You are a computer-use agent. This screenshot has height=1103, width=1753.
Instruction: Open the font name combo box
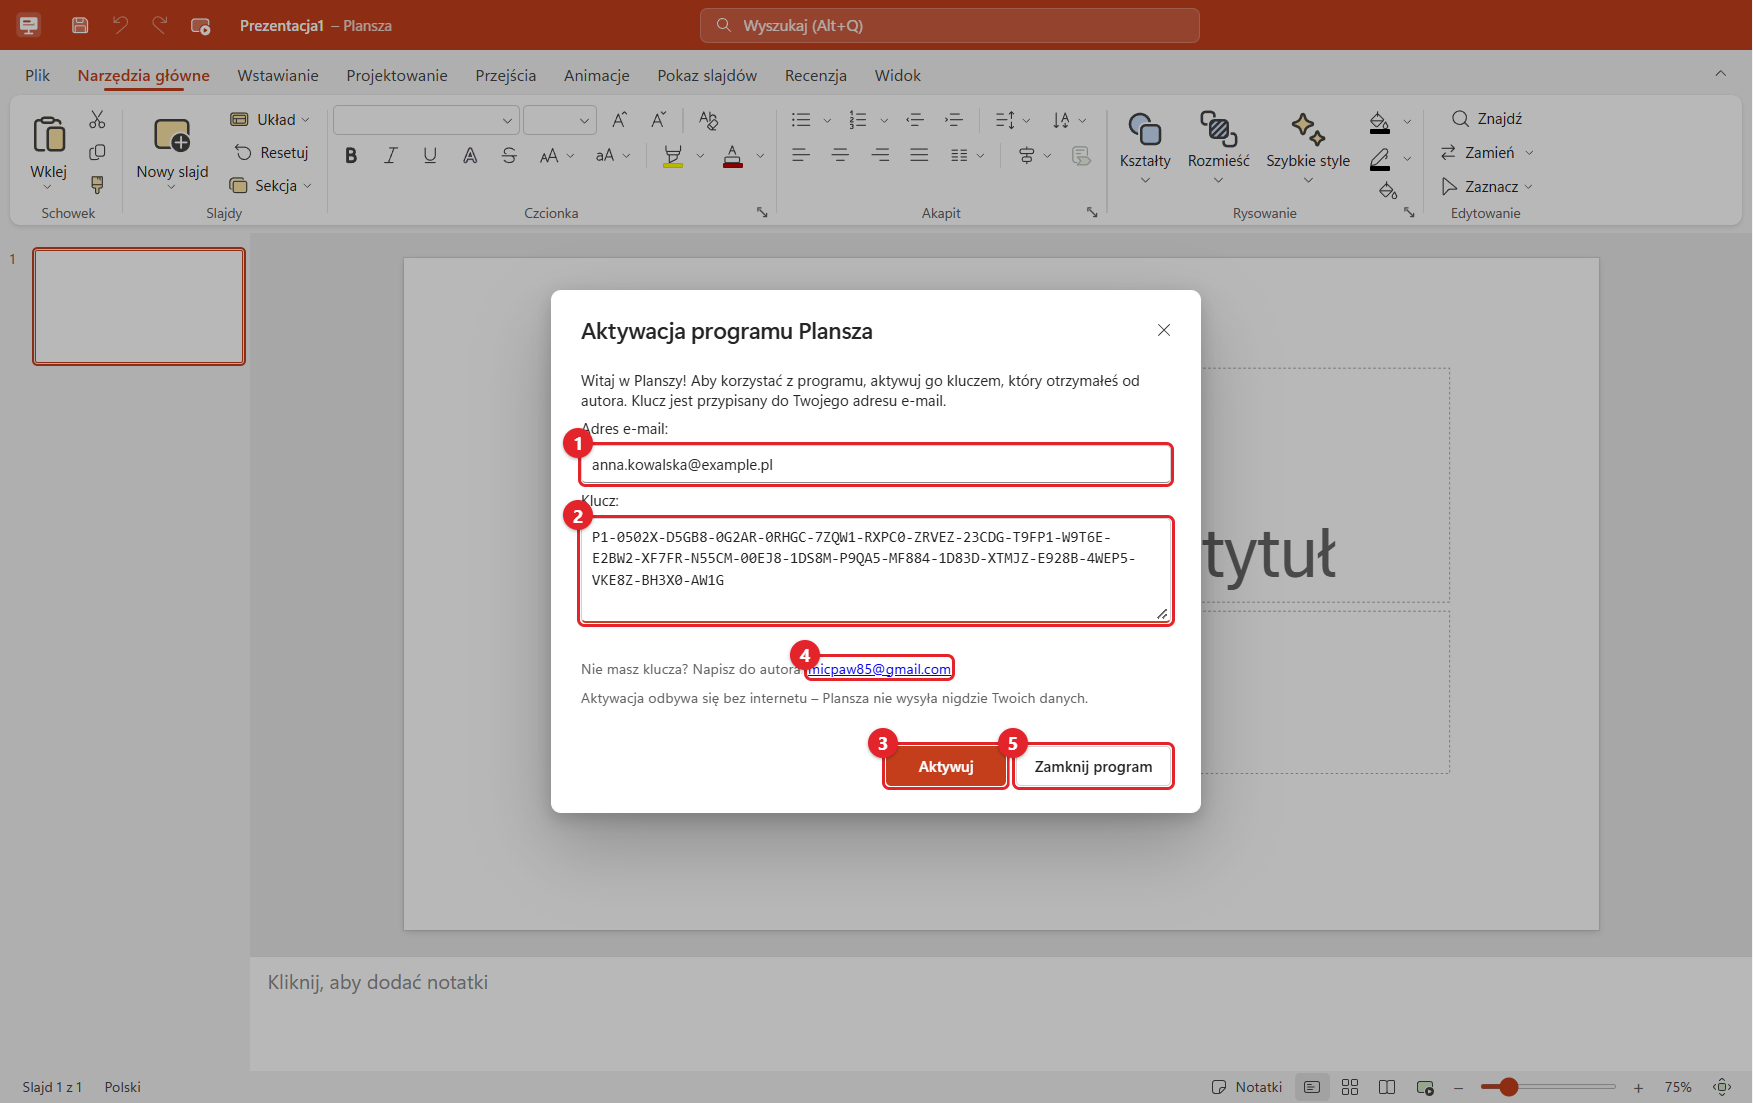point(426,120)
